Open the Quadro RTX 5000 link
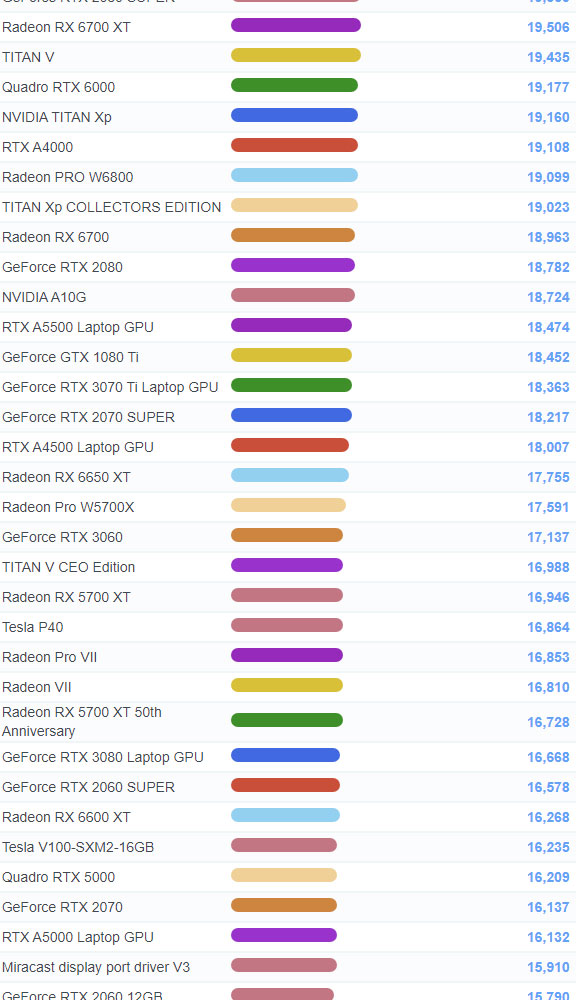The image size is (576, 1000). click(x=59, y=877)
